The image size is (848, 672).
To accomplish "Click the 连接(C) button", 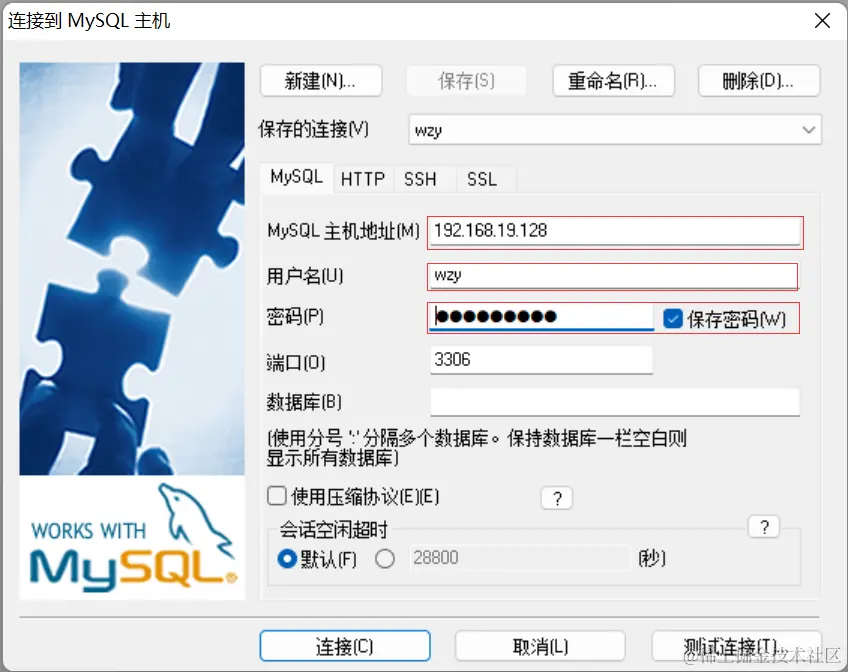I will coord(345,646).
